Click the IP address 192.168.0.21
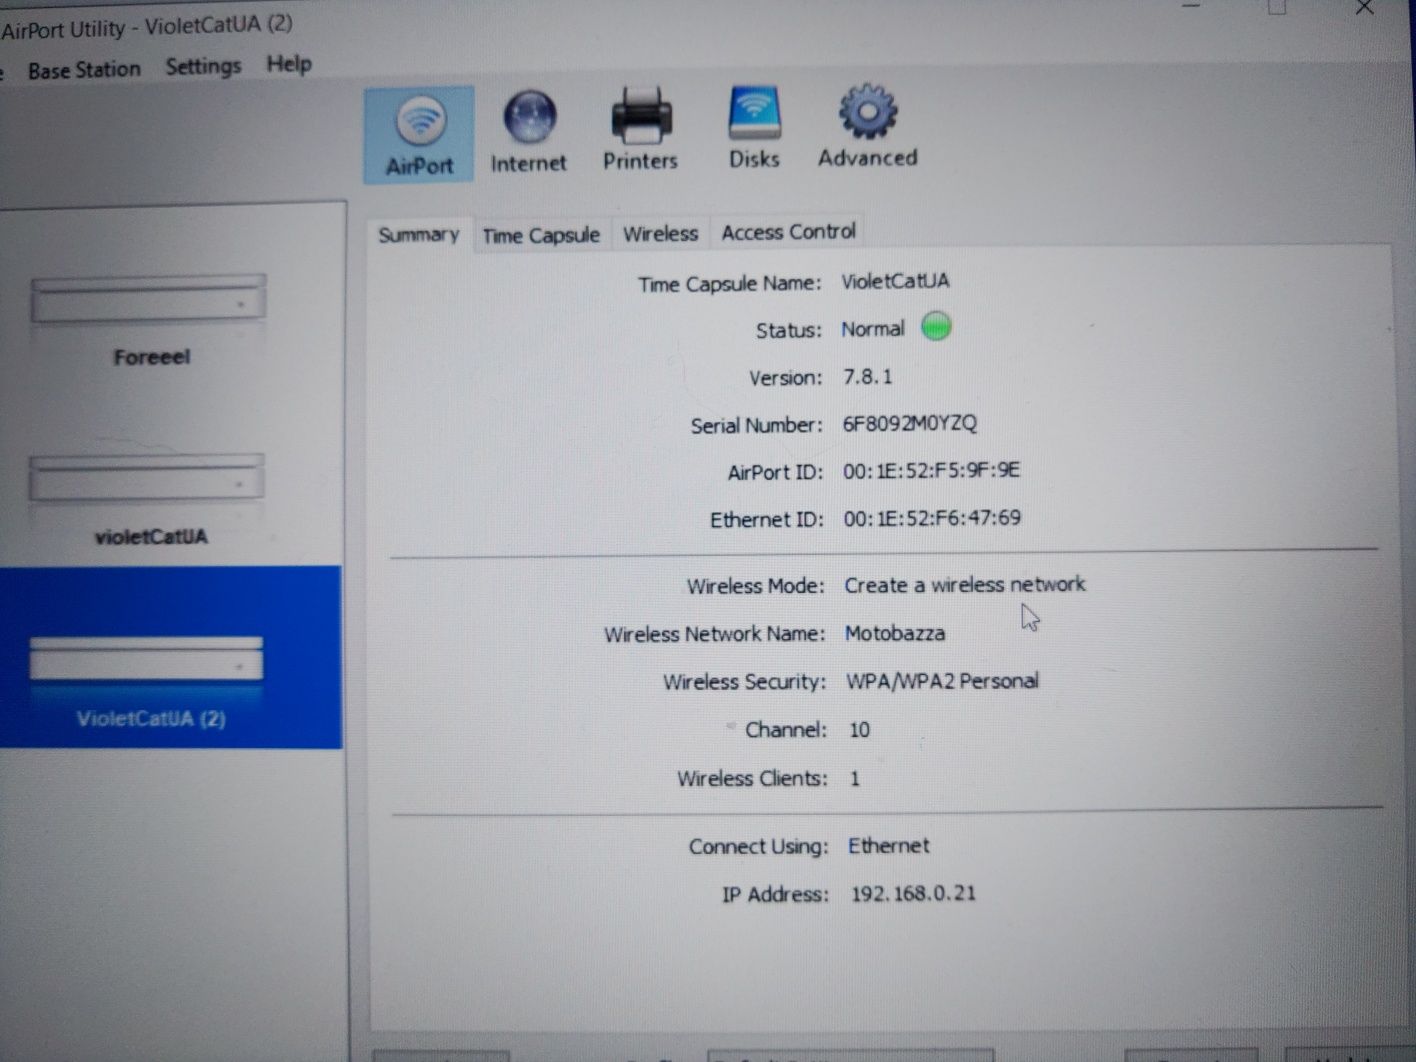 (x=913, y=893)
